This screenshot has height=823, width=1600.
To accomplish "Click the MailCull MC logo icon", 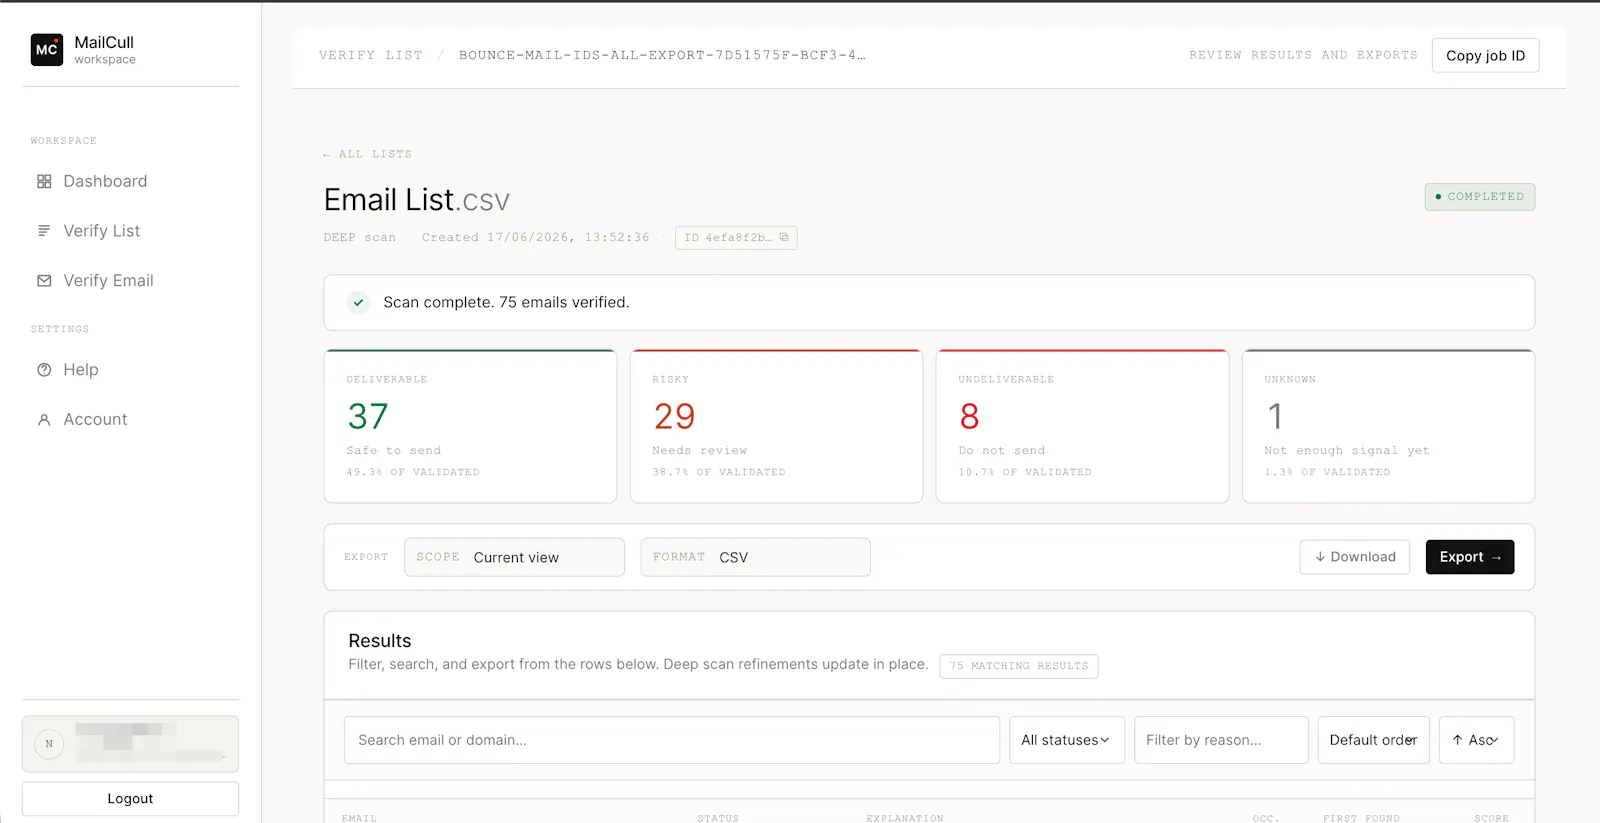I will click(x=47, y=49).
